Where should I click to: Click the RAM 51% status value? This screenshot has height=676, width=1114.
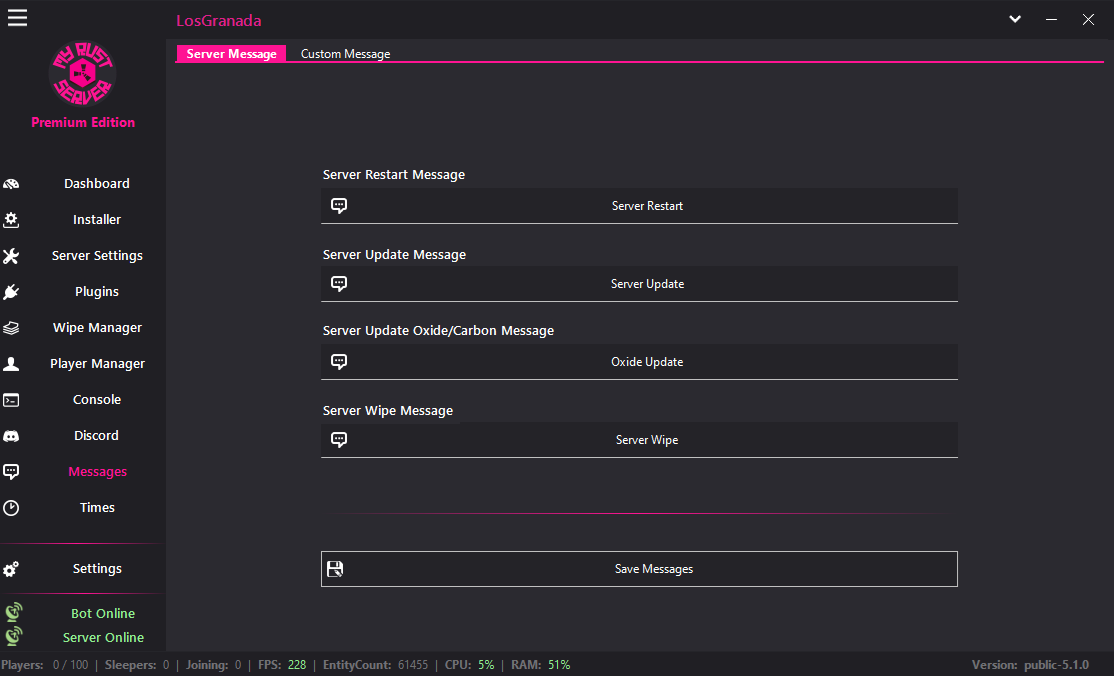tap(559, 665)
